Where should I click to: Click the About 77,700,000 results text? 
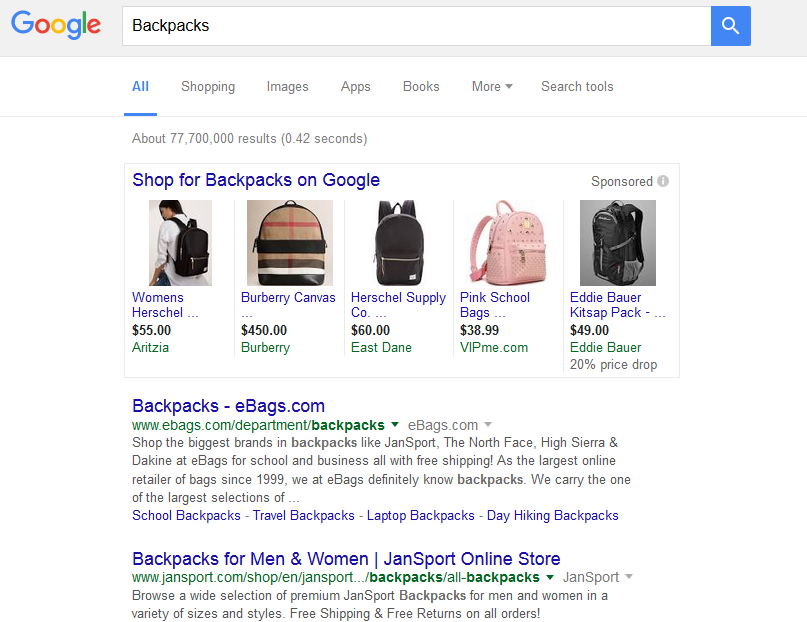coord(250,138)
